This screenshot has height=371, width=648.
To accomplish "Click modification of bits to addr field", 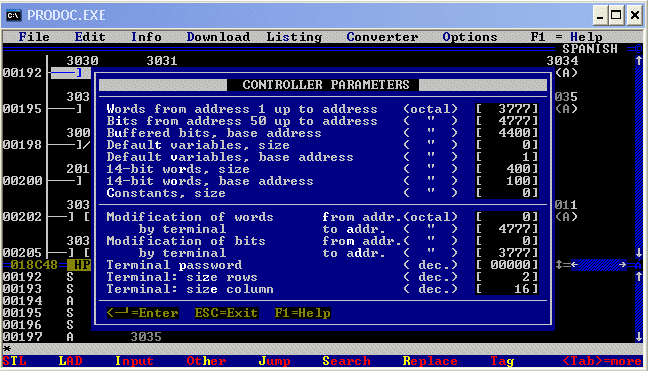I will click(507, 252).
